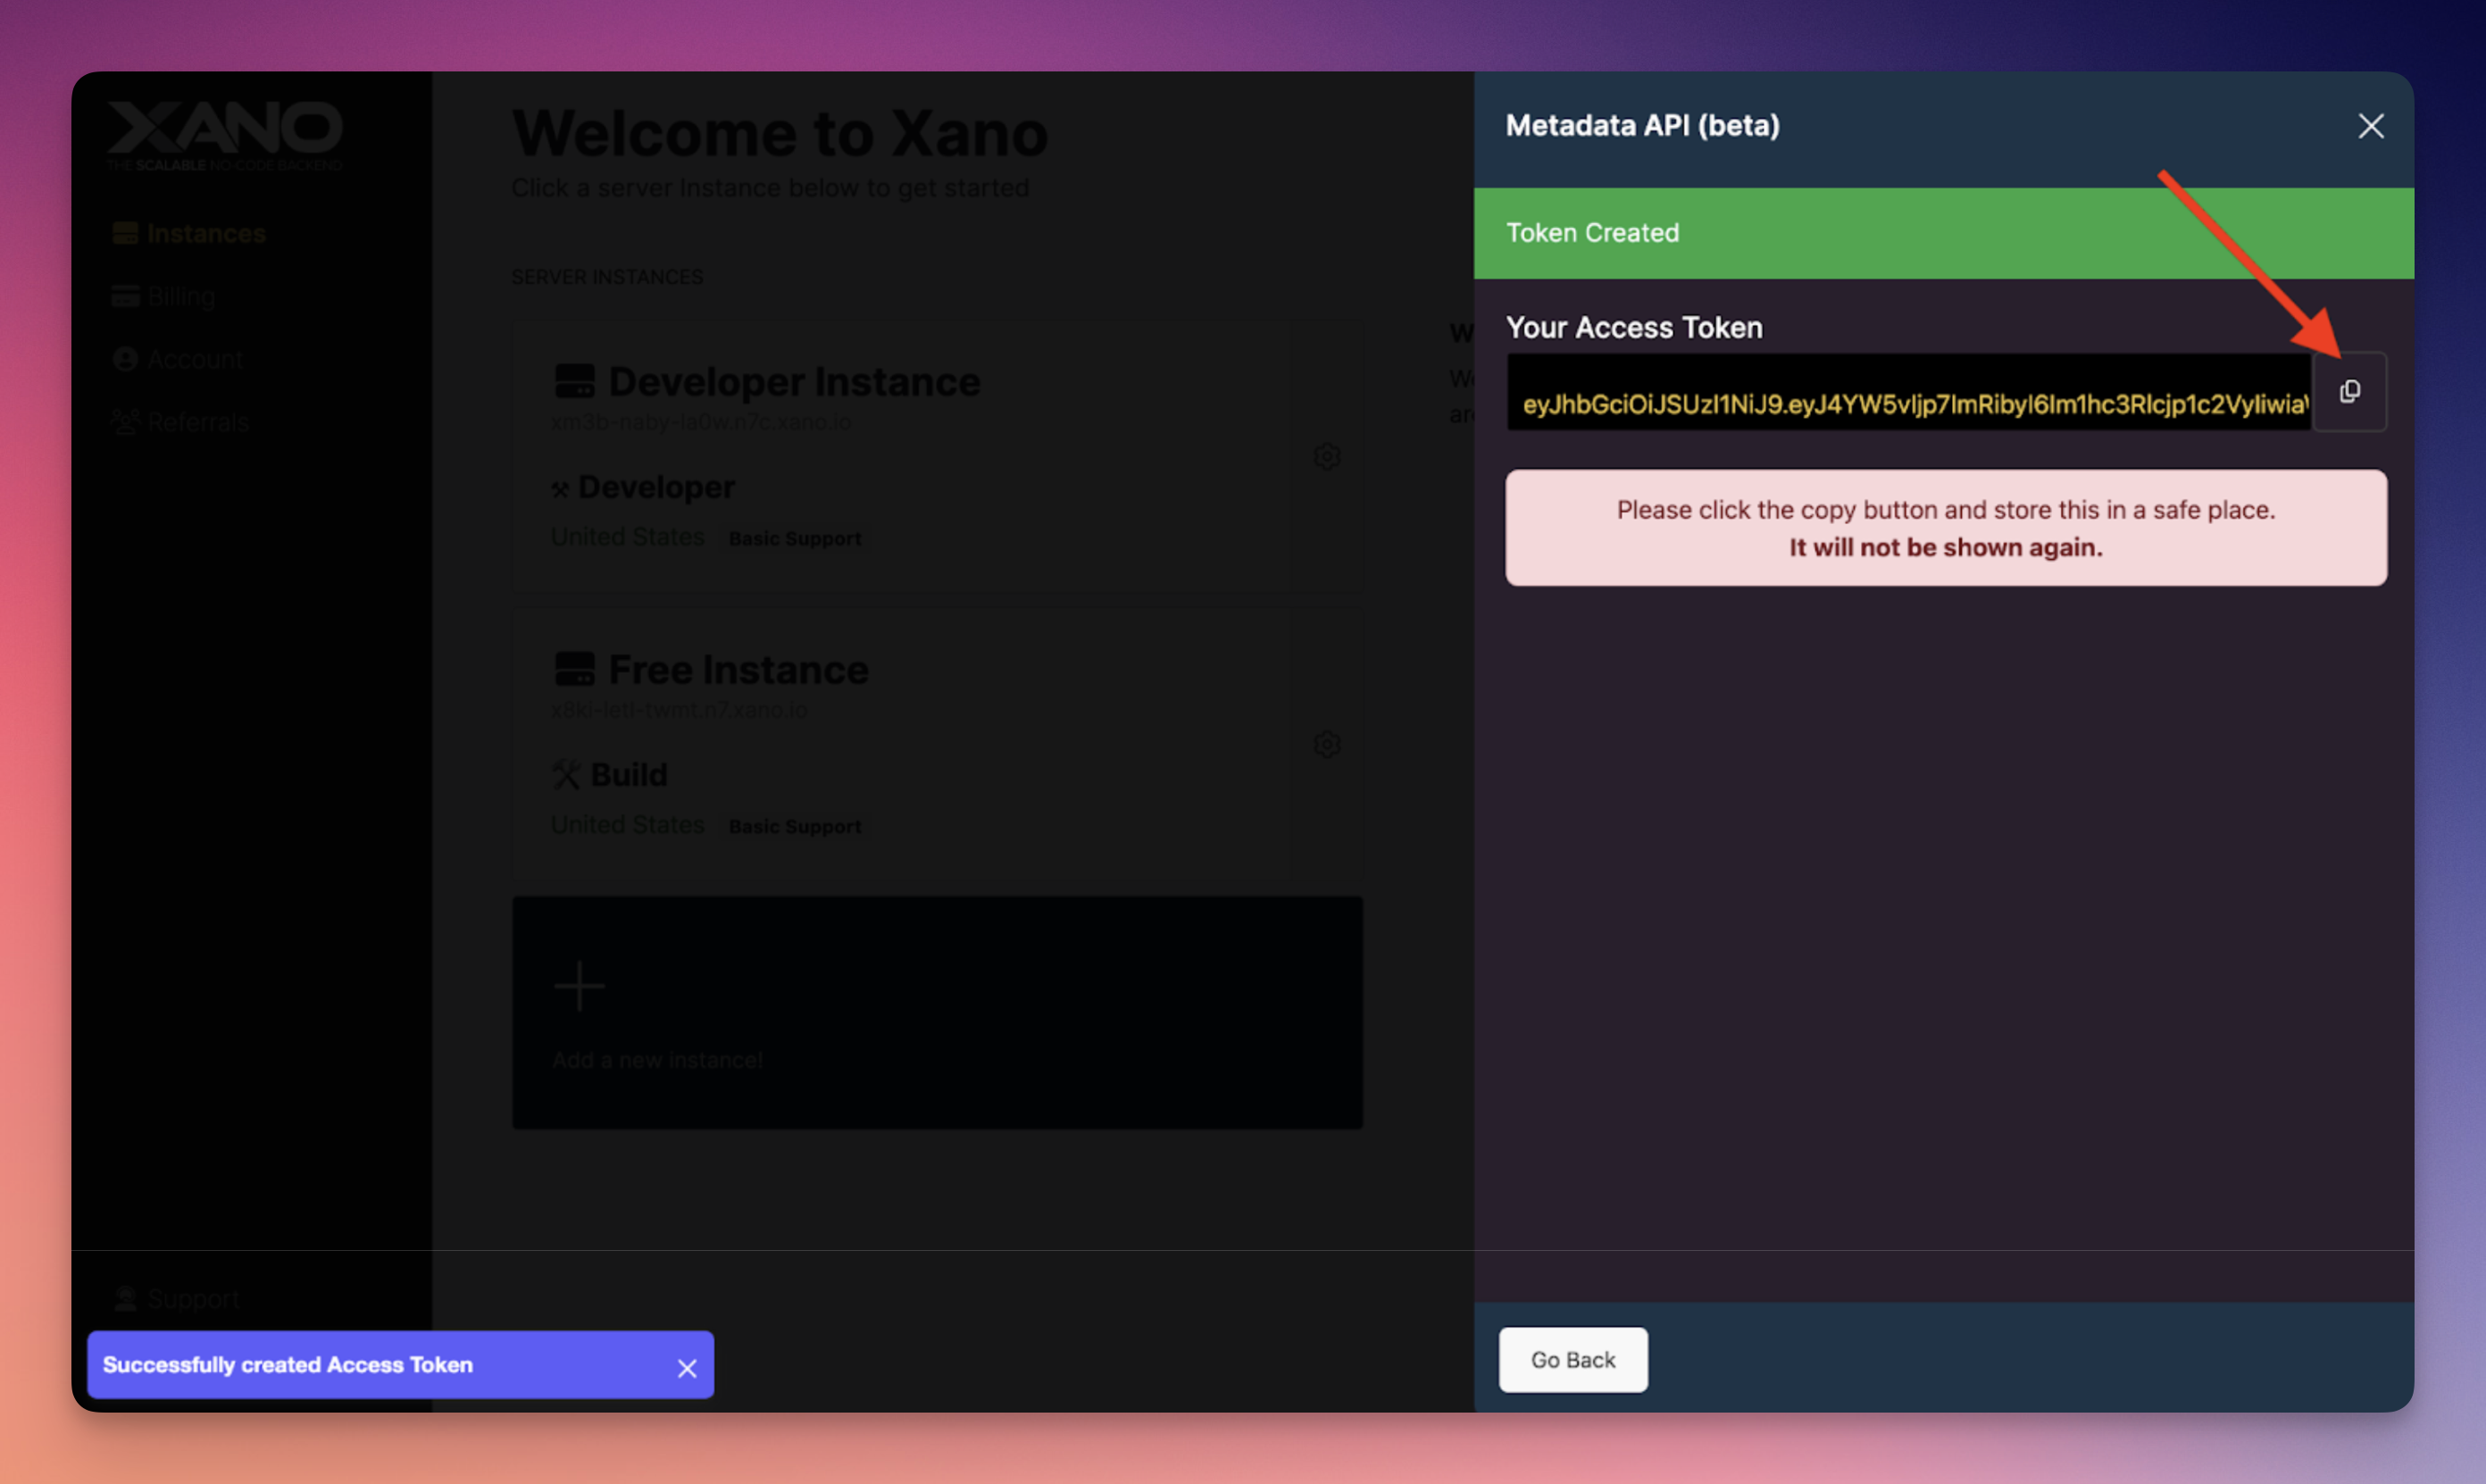Screen dimensions: 2486x1484
Task: Open the Support sidebar item
Action: (x=176, y=1298)
